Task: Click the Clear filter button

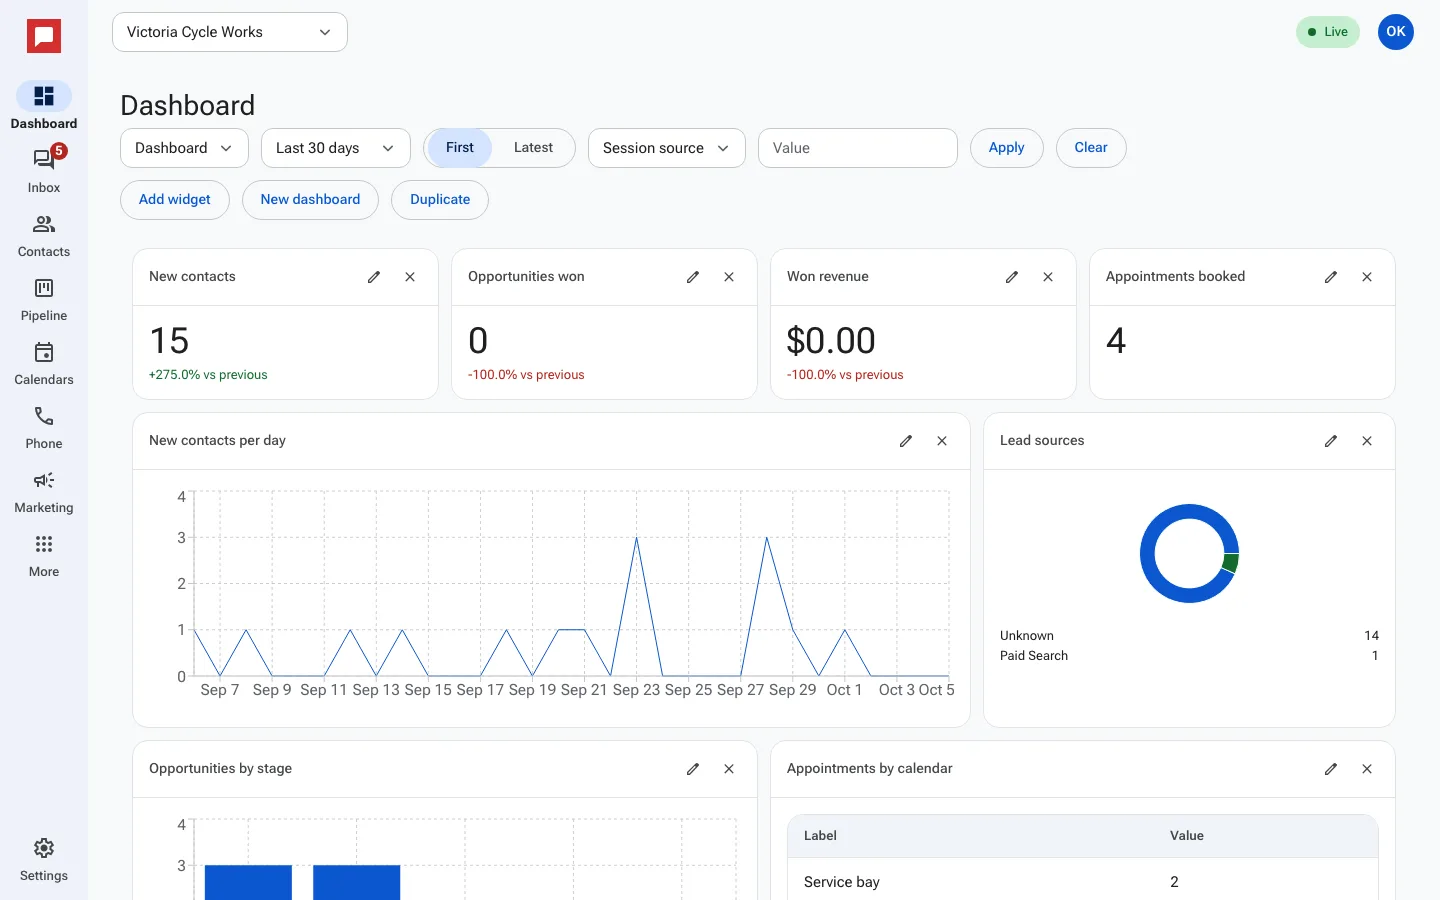Action: coord(1091,148)
